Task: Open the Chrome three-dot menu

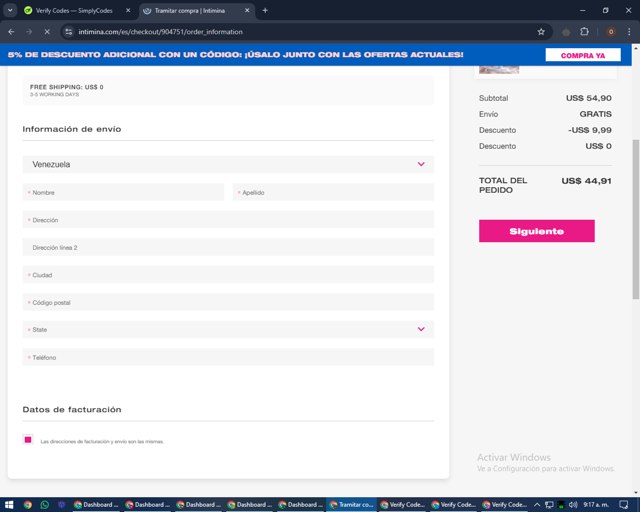Action: pyautogui.click(x=629, y=31)
